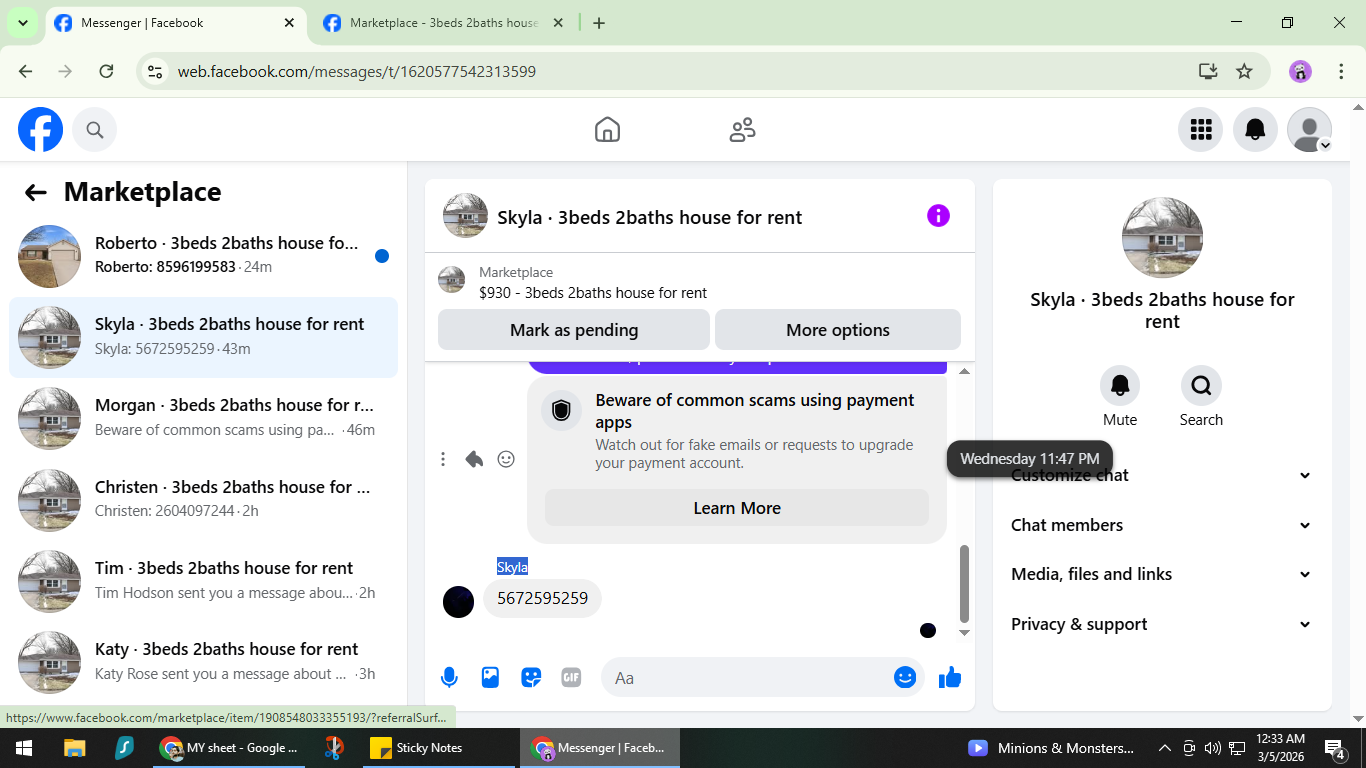
Task: Click the message bubble 5672595259
Action: (543, 599)
